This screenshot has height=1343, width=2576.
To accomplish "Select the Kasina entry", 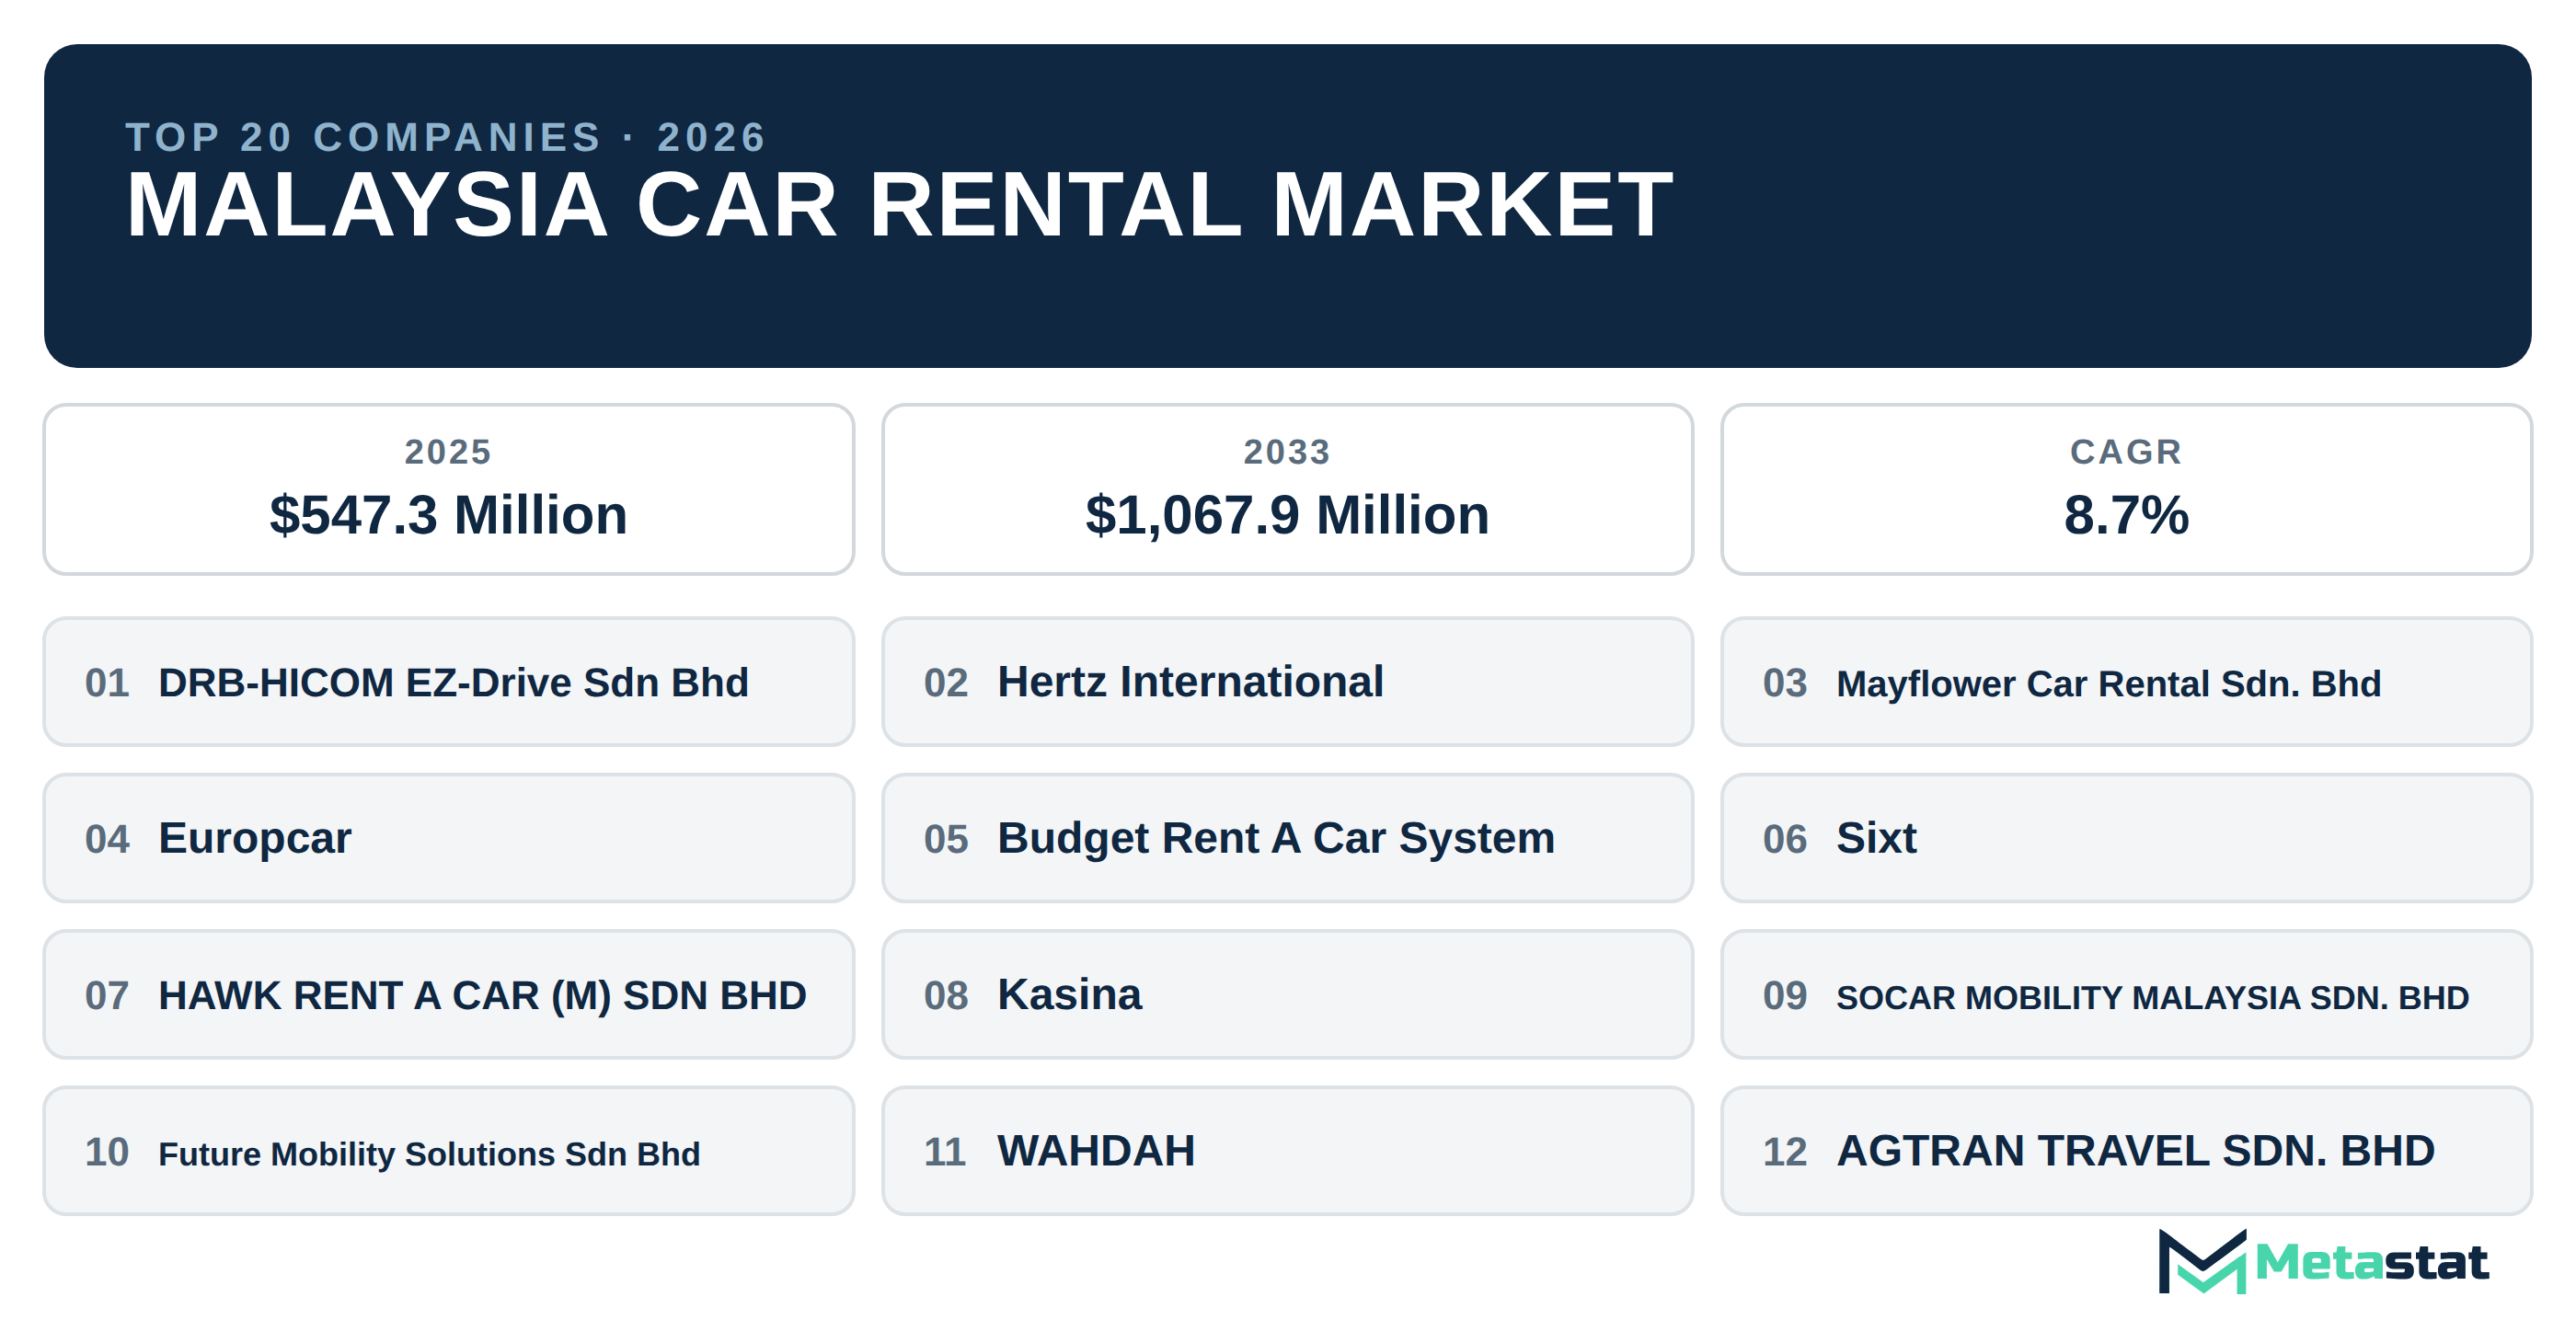I will click(x=1288, y=995).
